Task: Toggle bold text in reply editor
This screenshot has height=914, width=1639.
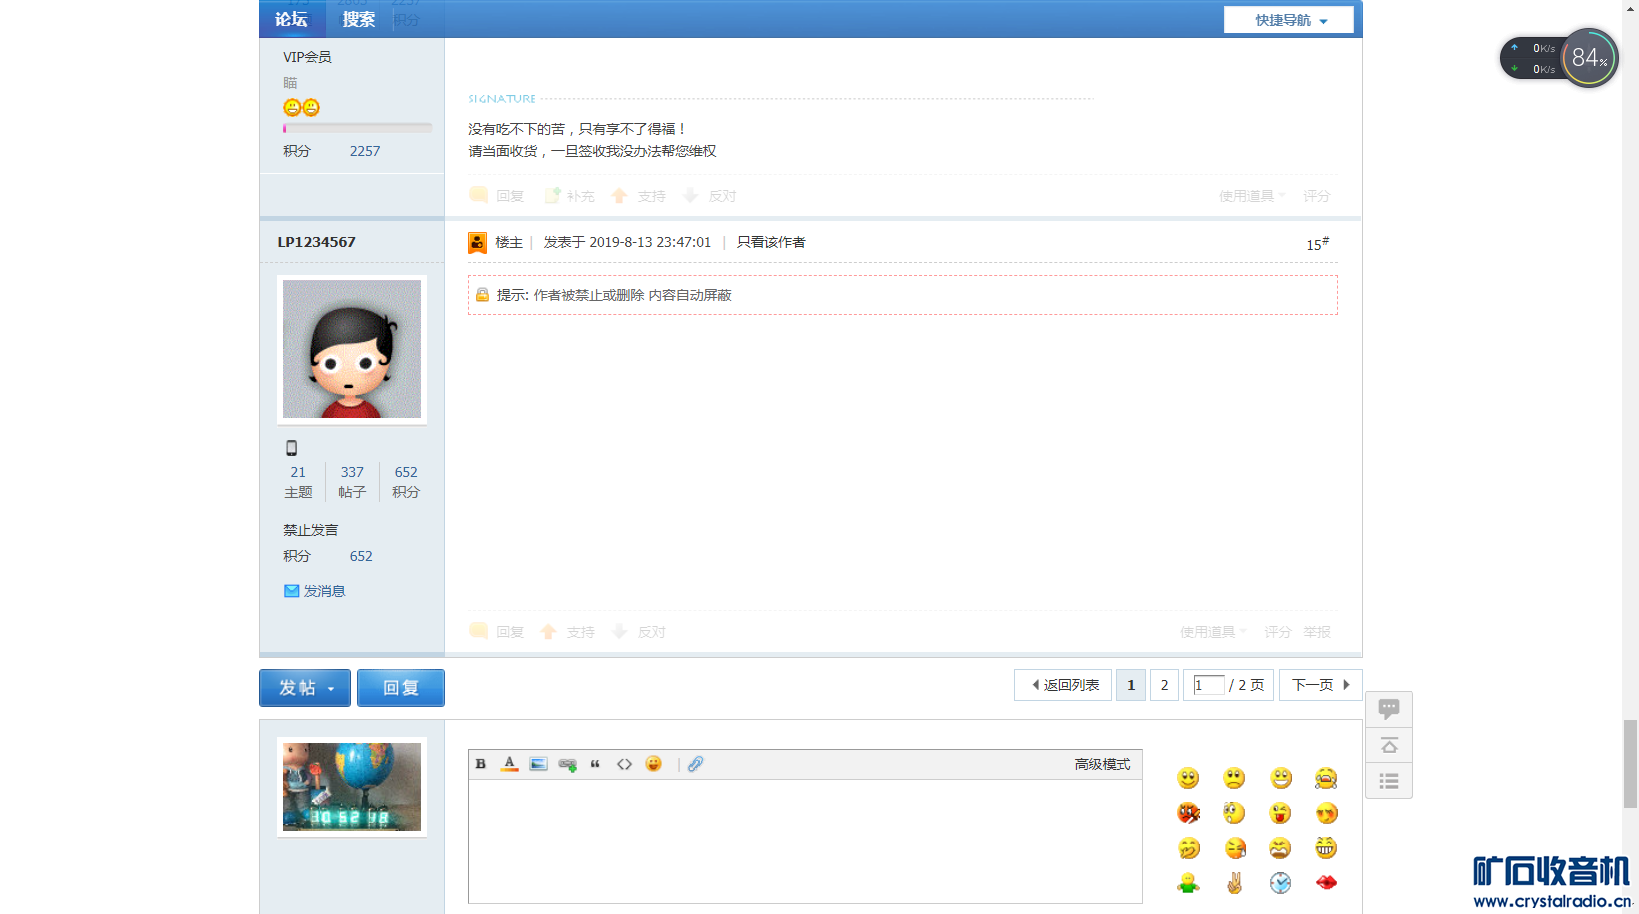Action: click(481, 764)
